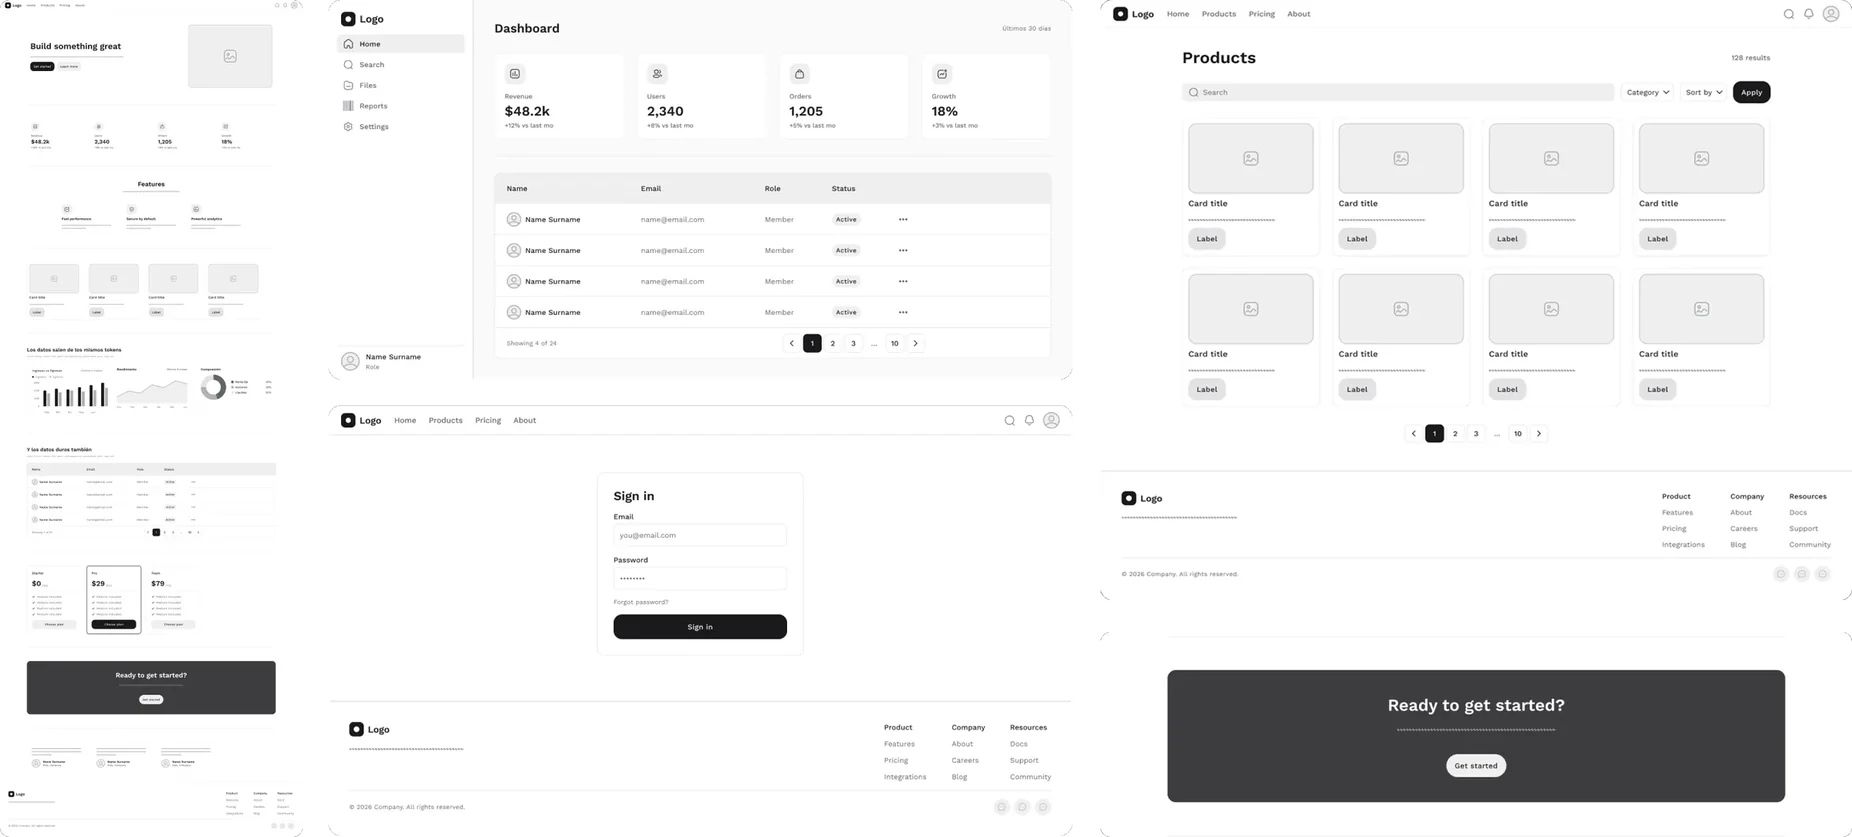Click the Apply button in the Products filter bar
Viewport: 1852px width, 837px height.
point(1751,92)
